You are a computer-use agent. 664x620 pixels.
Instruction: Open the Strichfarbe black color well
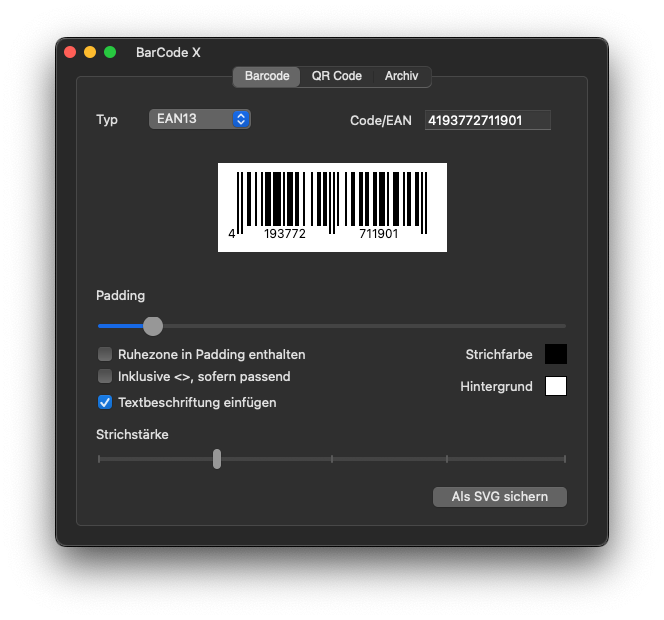(x=556, y=354)
